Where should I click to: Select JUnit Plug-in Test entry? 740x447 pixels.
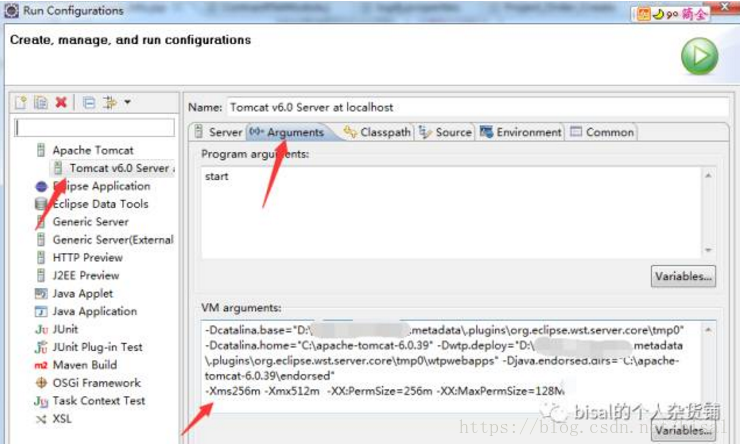point(98,347)
